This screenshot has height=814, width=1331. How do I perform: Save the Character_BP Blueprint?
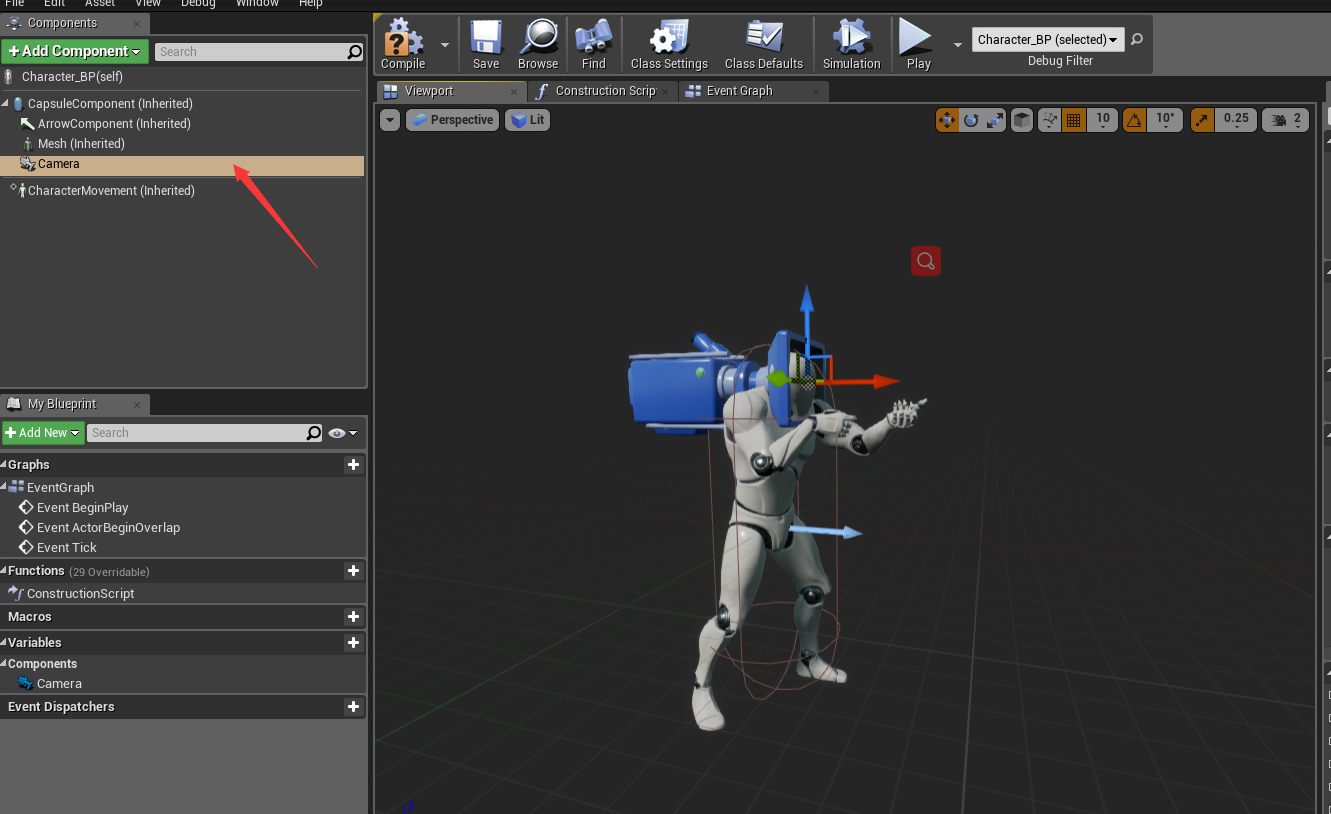[486, 40]
